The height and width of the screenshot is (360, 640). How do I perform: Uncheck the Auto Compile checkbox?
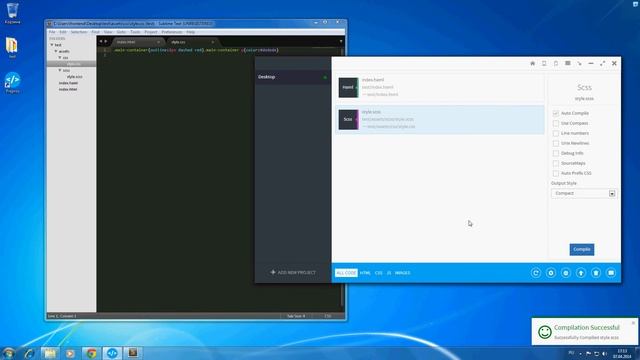pyautogui.click(x=556, y=113)
